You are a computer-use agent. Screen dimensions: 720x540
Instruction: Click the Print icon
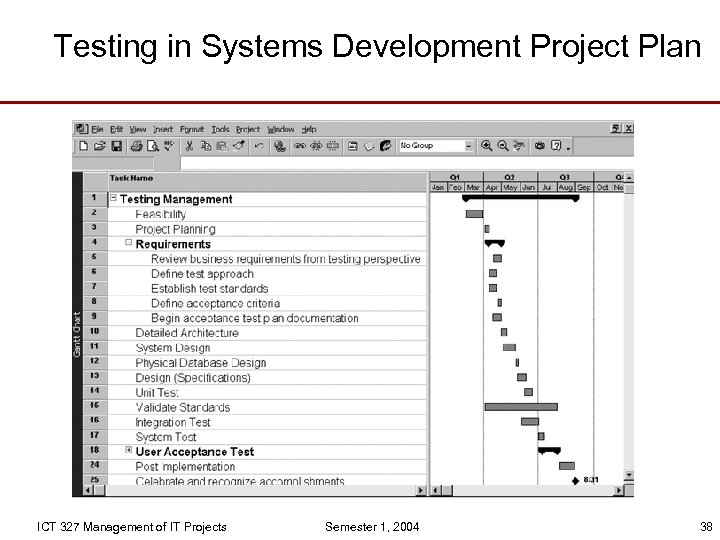pos(136,146)
